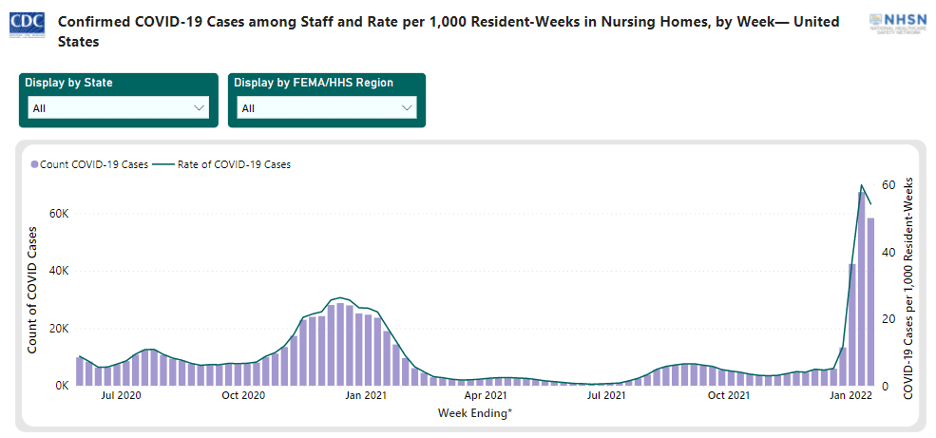
Task: Select the Jan 2022 x-axis label
Action: click(851, 396)
